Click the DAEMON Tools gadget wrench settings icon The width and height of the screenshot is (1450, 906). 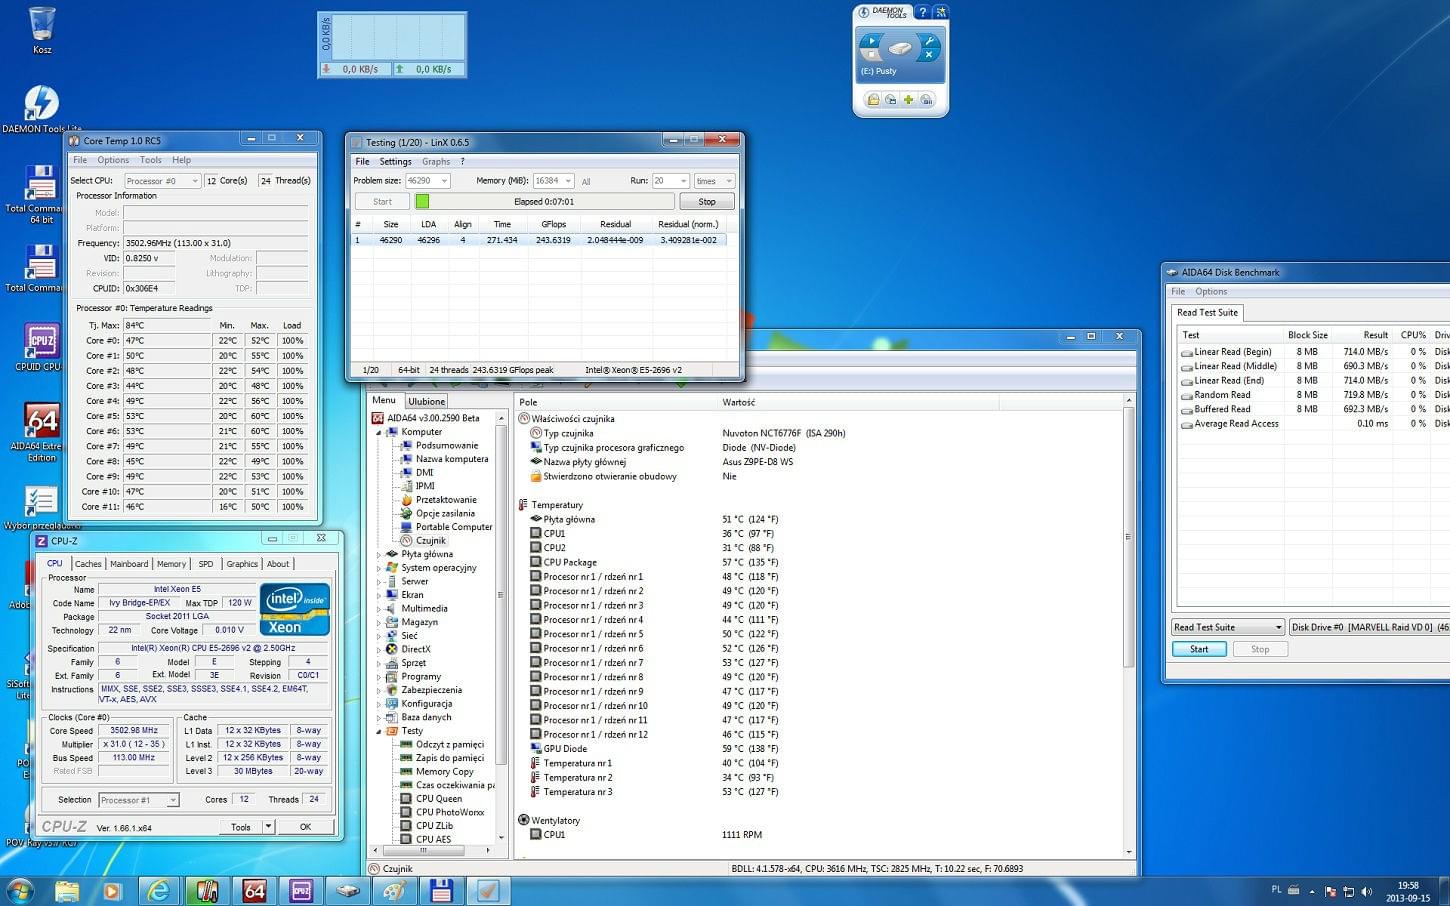point(929,42)
